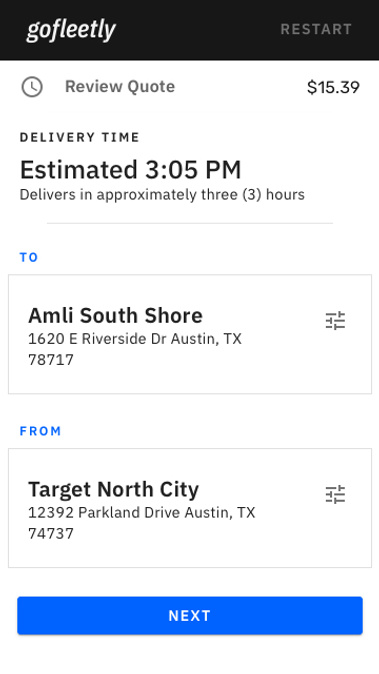Click the RESTART button in header
The width and height of the screenshot is (379, 674).
click(316, 29)
